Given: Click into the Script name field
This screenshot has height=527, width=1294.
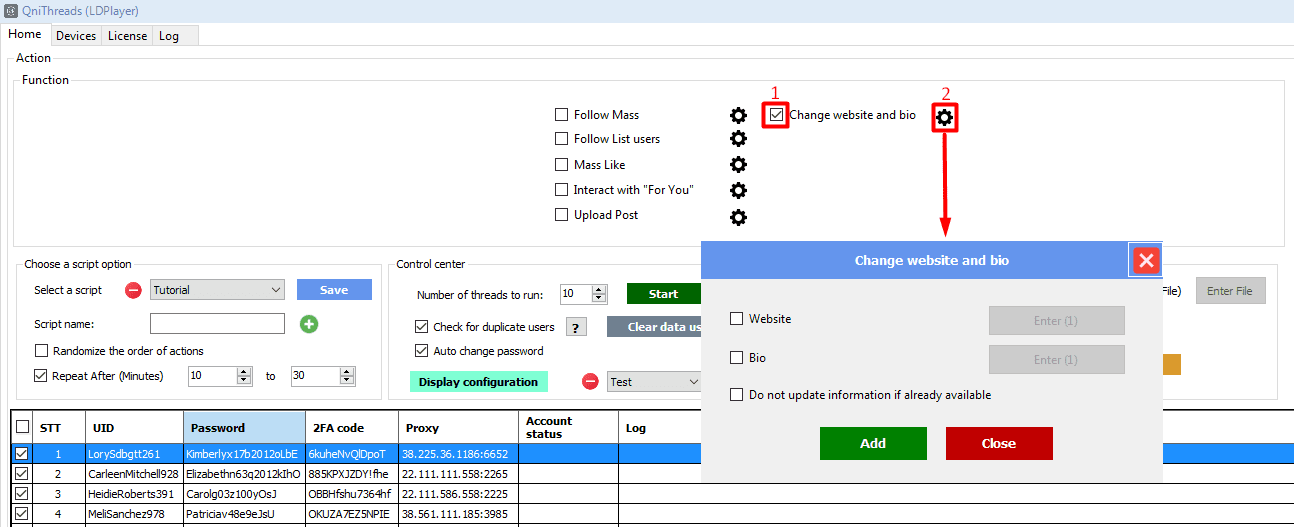Looking at the screenshot, I should pyautogui.click(x=217, y=324).
